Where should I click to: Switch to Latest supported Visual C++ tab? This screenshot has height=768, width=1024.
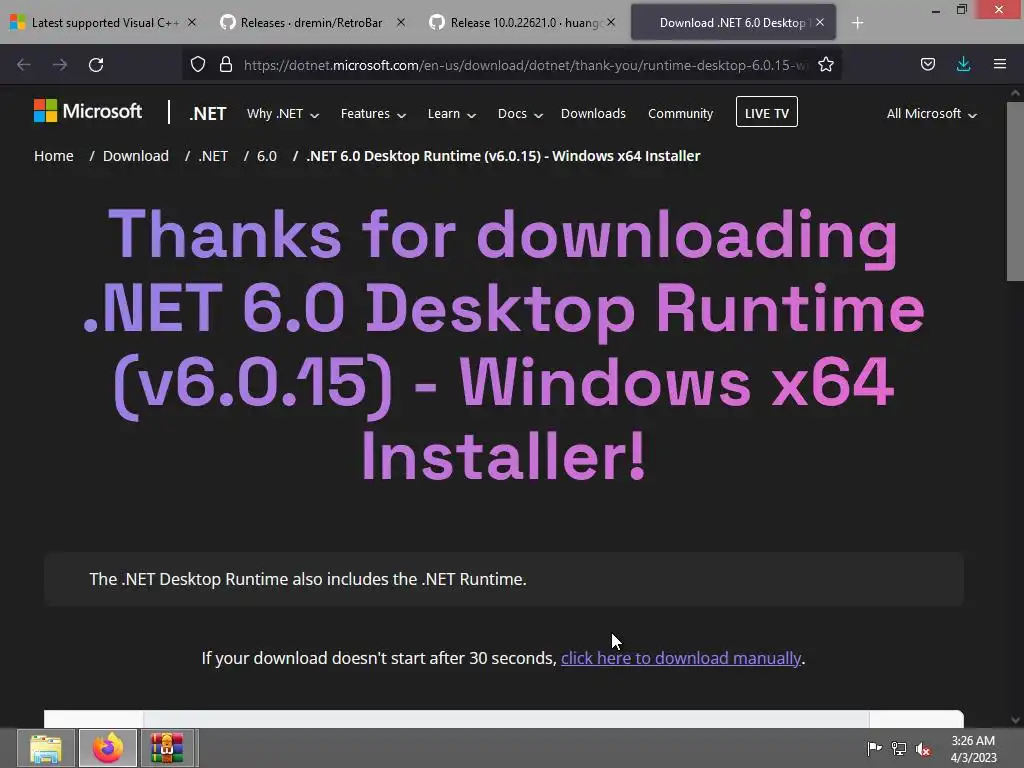coord(104,23)
